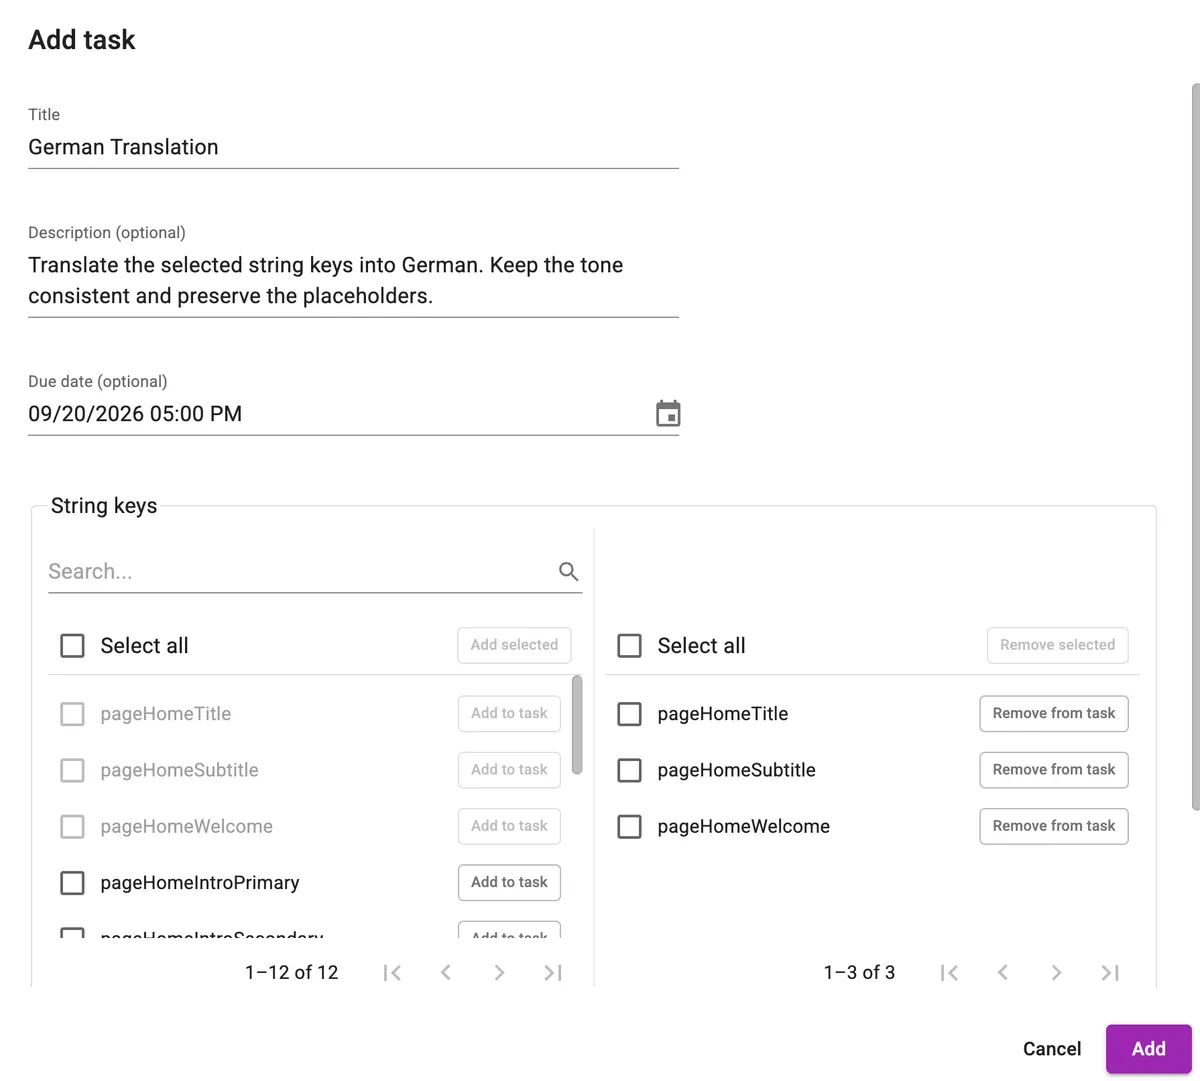Click pageHomeIntroPrimary key label
The height and width of the screenshot is (1081, 1200).
[200, 882]
